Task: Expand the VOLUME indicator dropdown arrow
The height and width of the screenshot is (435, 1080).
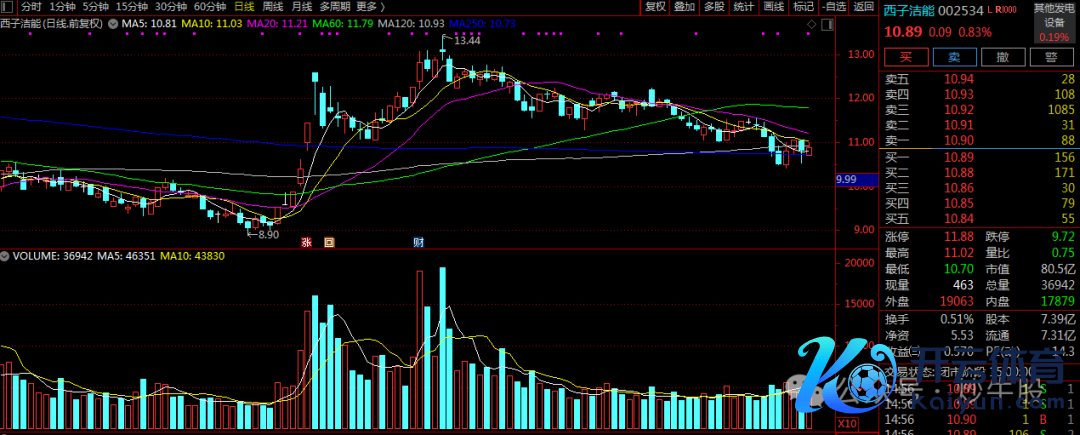Action: click(6, 256)
